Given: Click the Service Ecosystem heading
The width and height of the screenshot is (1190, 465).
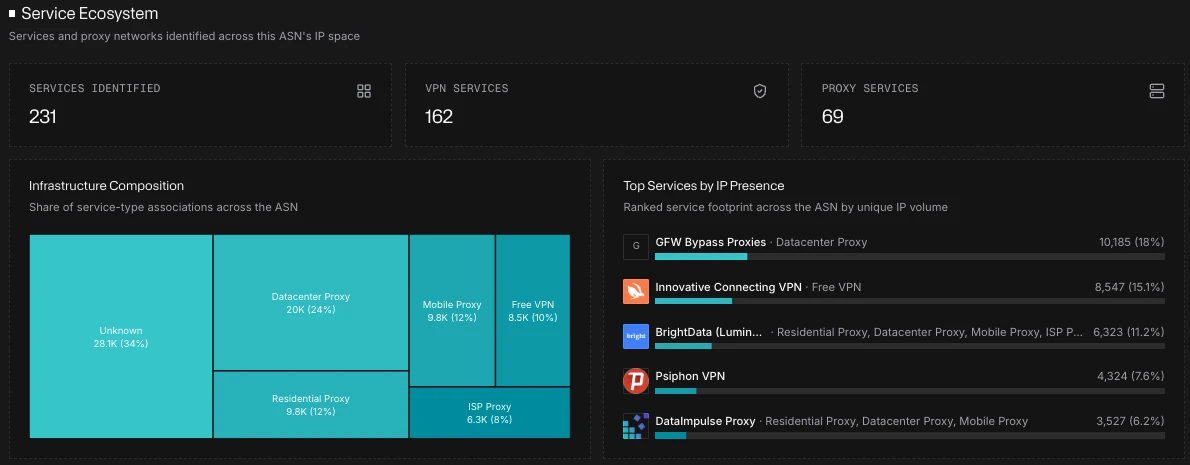Looking at the screenshot, I should [x=90, y=14].
